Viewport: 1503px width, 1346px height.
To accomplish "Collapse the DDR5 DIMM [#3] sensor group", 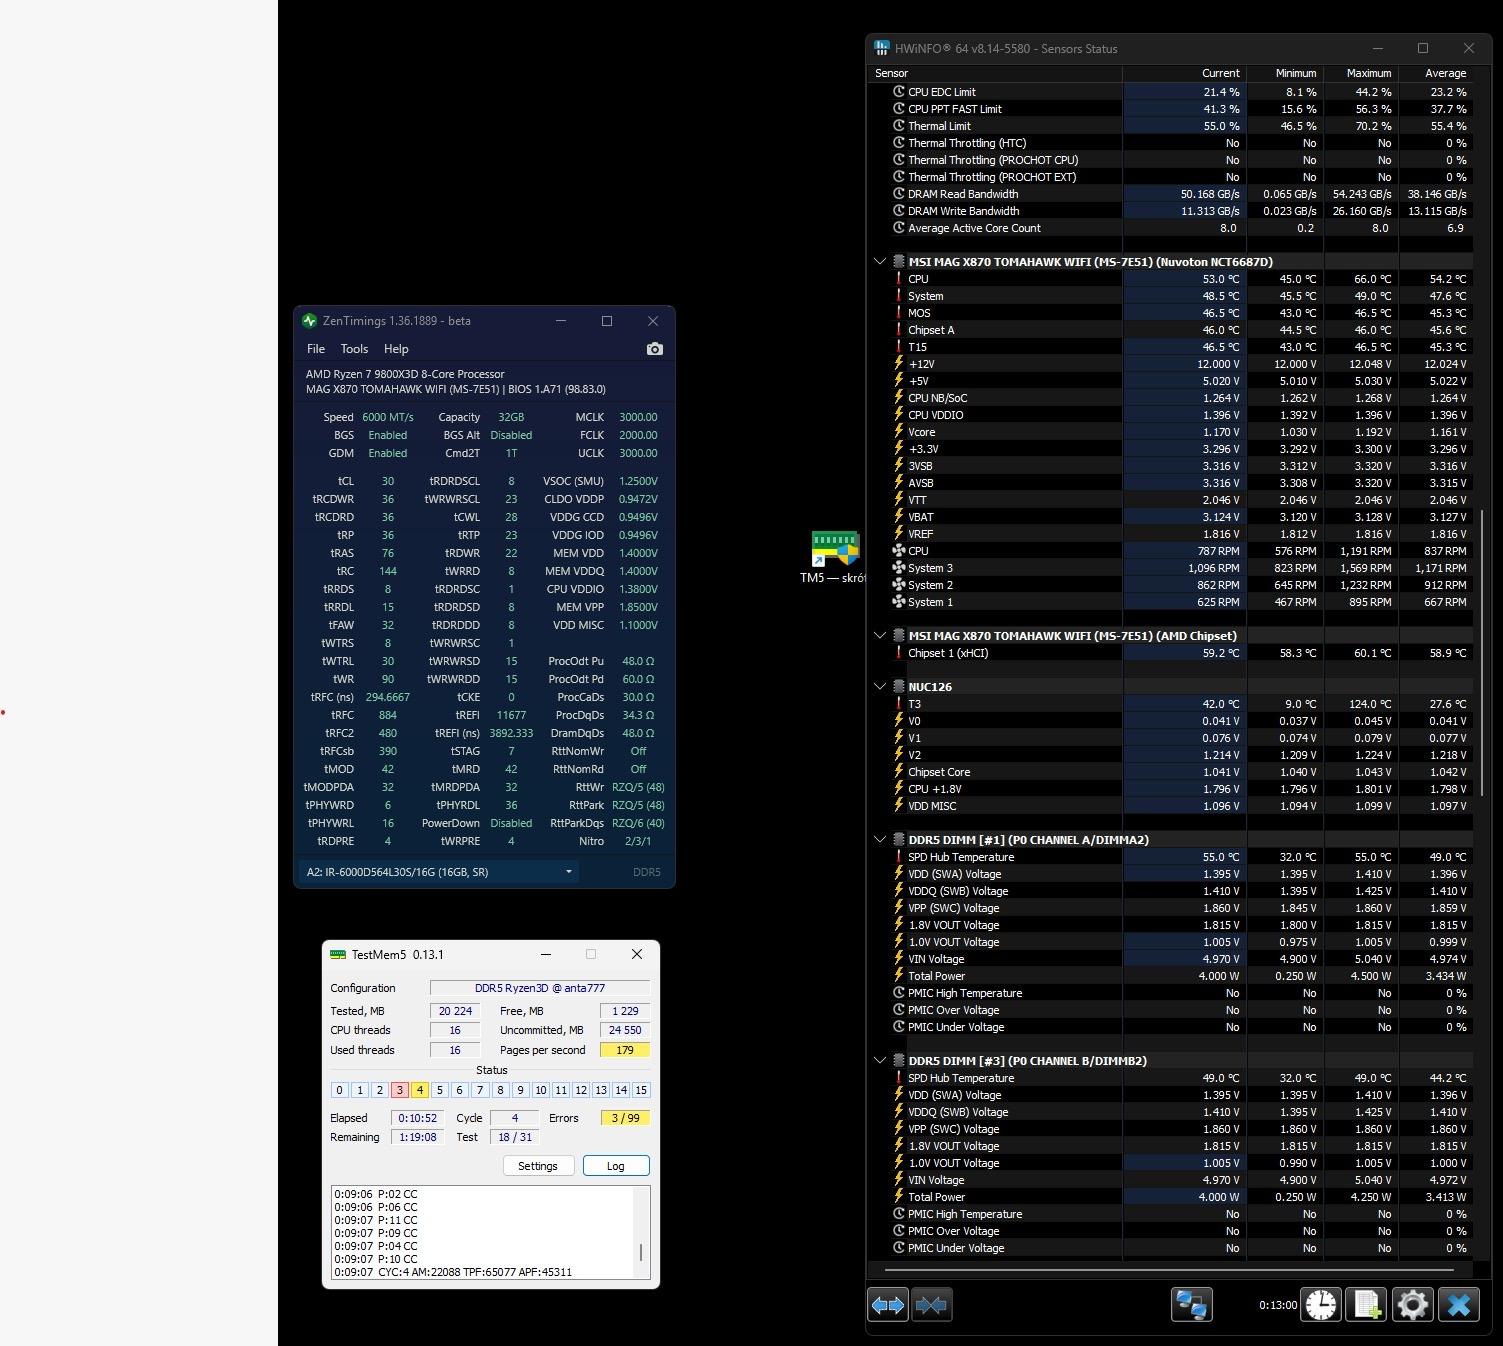I will click(880, 1061).
